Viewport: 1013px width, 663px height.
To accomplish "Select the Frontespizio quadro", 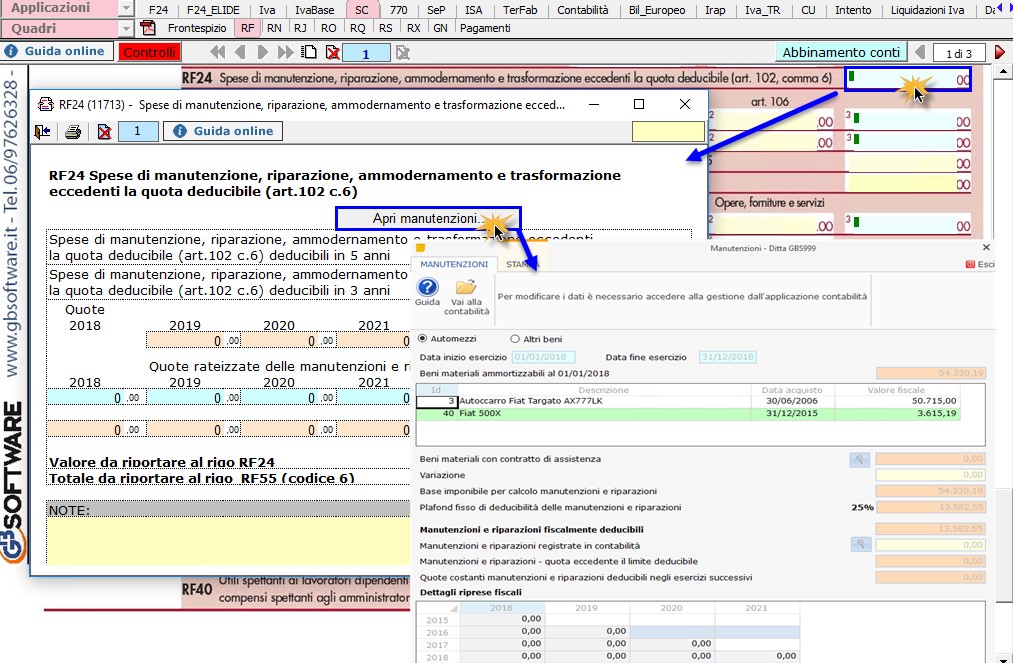I will point(197,28).
